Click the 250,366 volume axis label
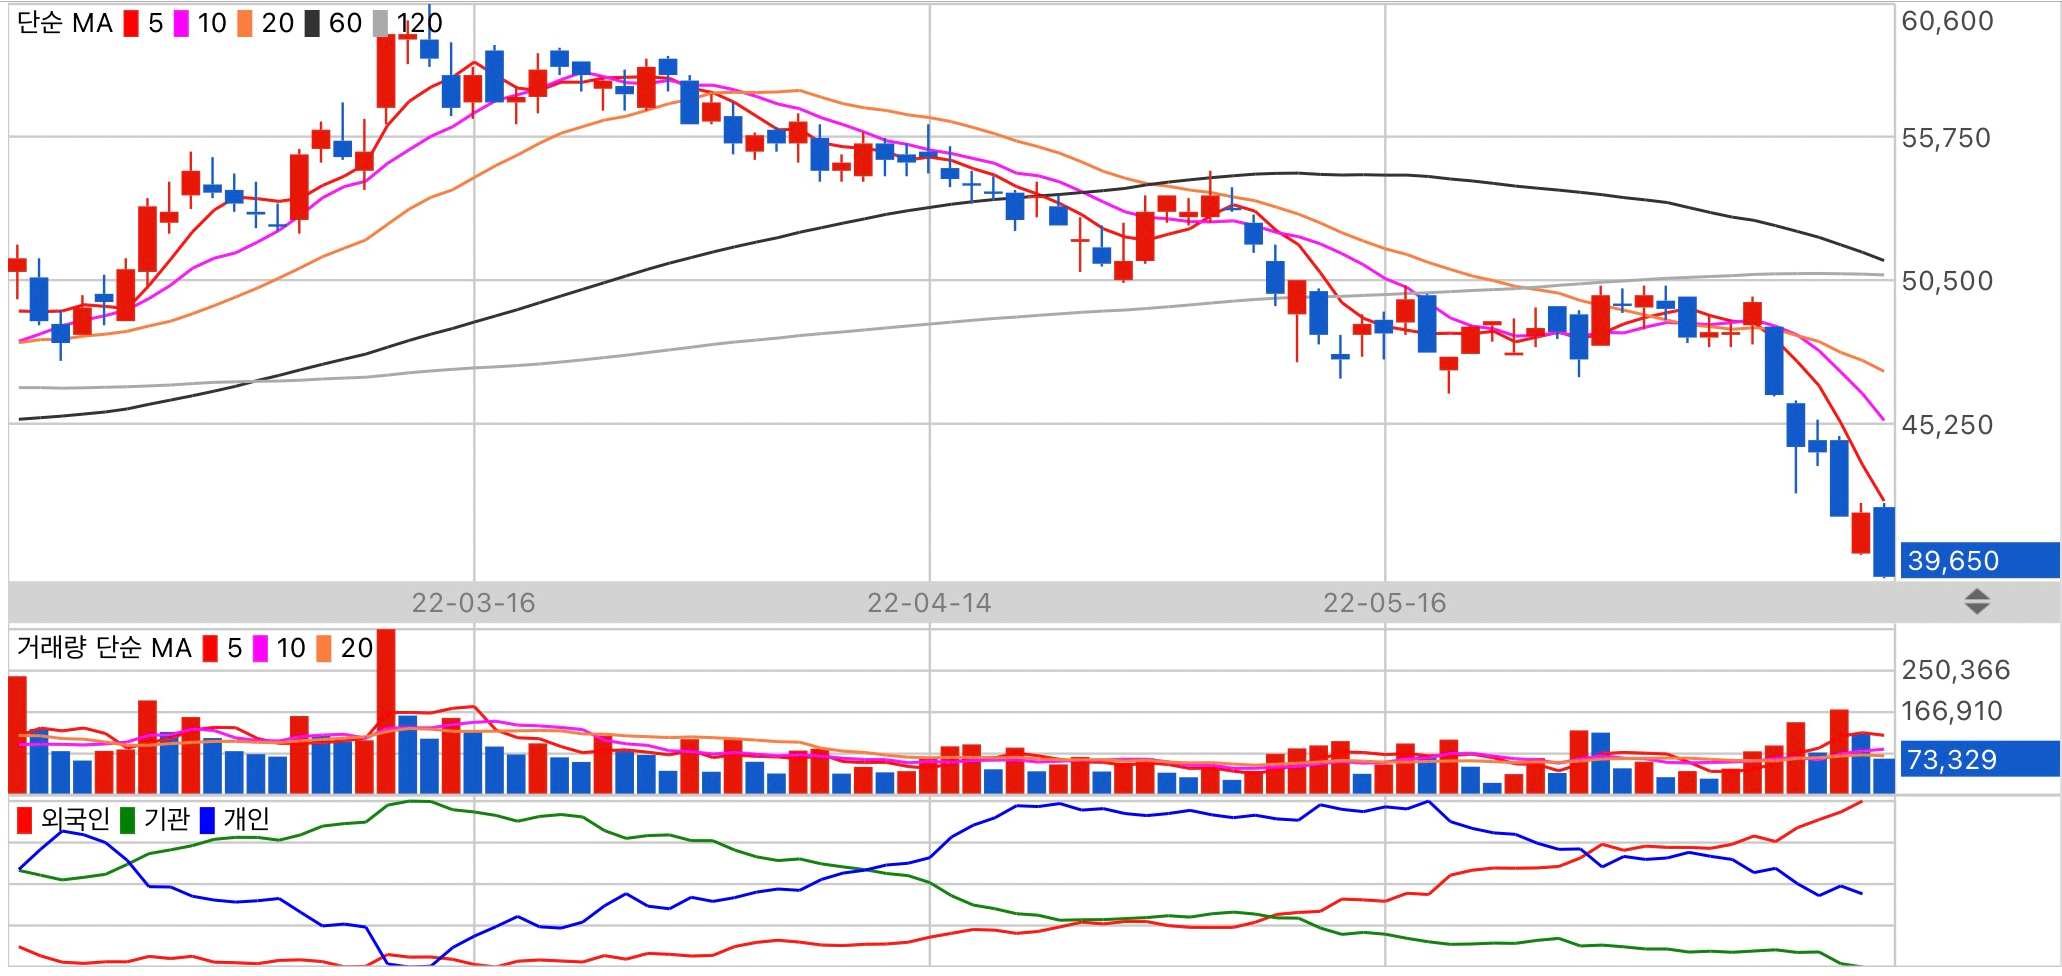 pyautogui.click(x=1955, y=670)
